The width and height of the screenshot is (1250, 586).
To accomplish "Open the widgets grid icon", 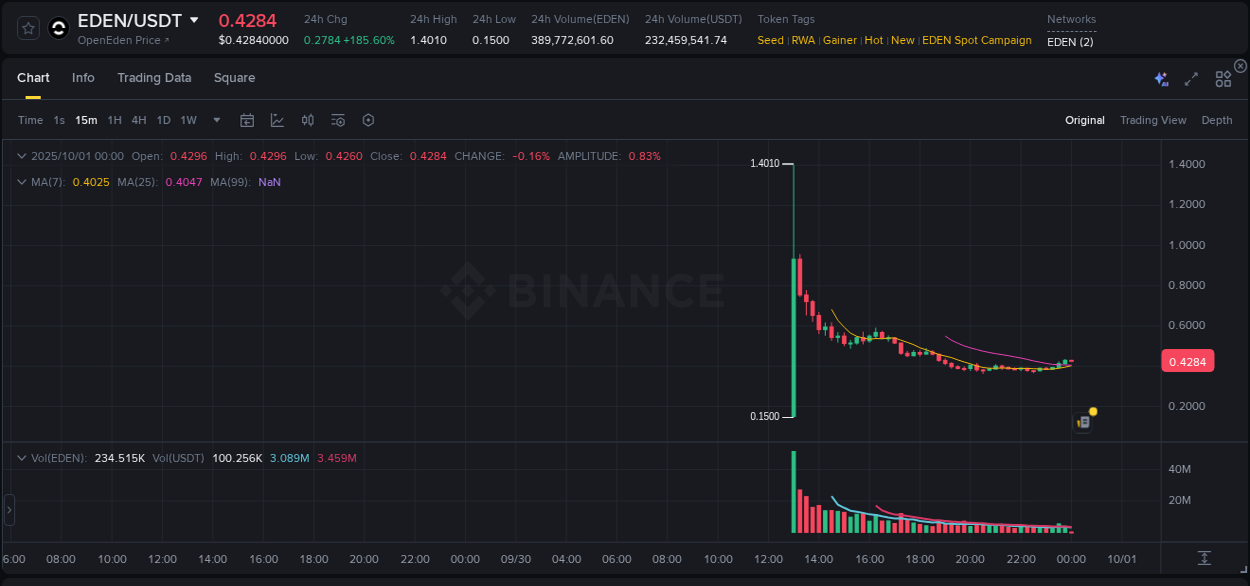I will (x=1222, y=78).
